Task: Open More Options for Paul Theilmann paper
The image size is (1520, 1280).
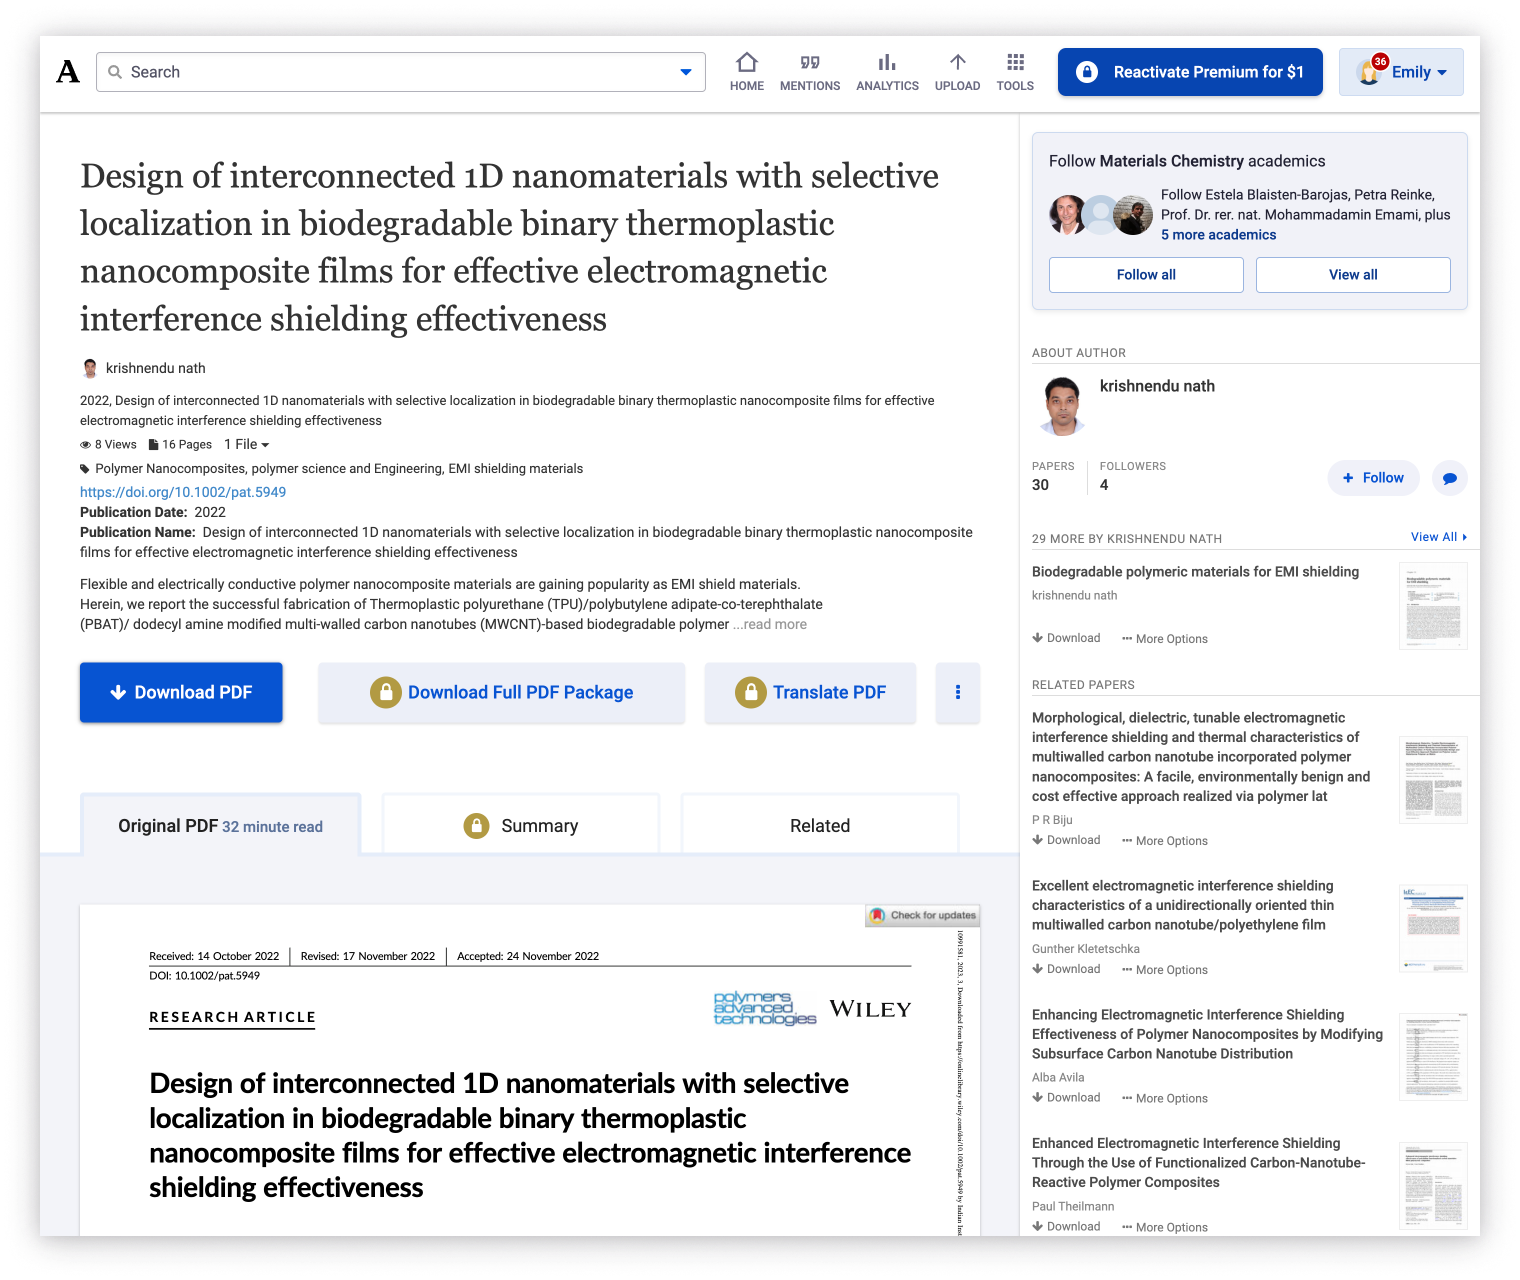Action: [x=1165, y=1227]
